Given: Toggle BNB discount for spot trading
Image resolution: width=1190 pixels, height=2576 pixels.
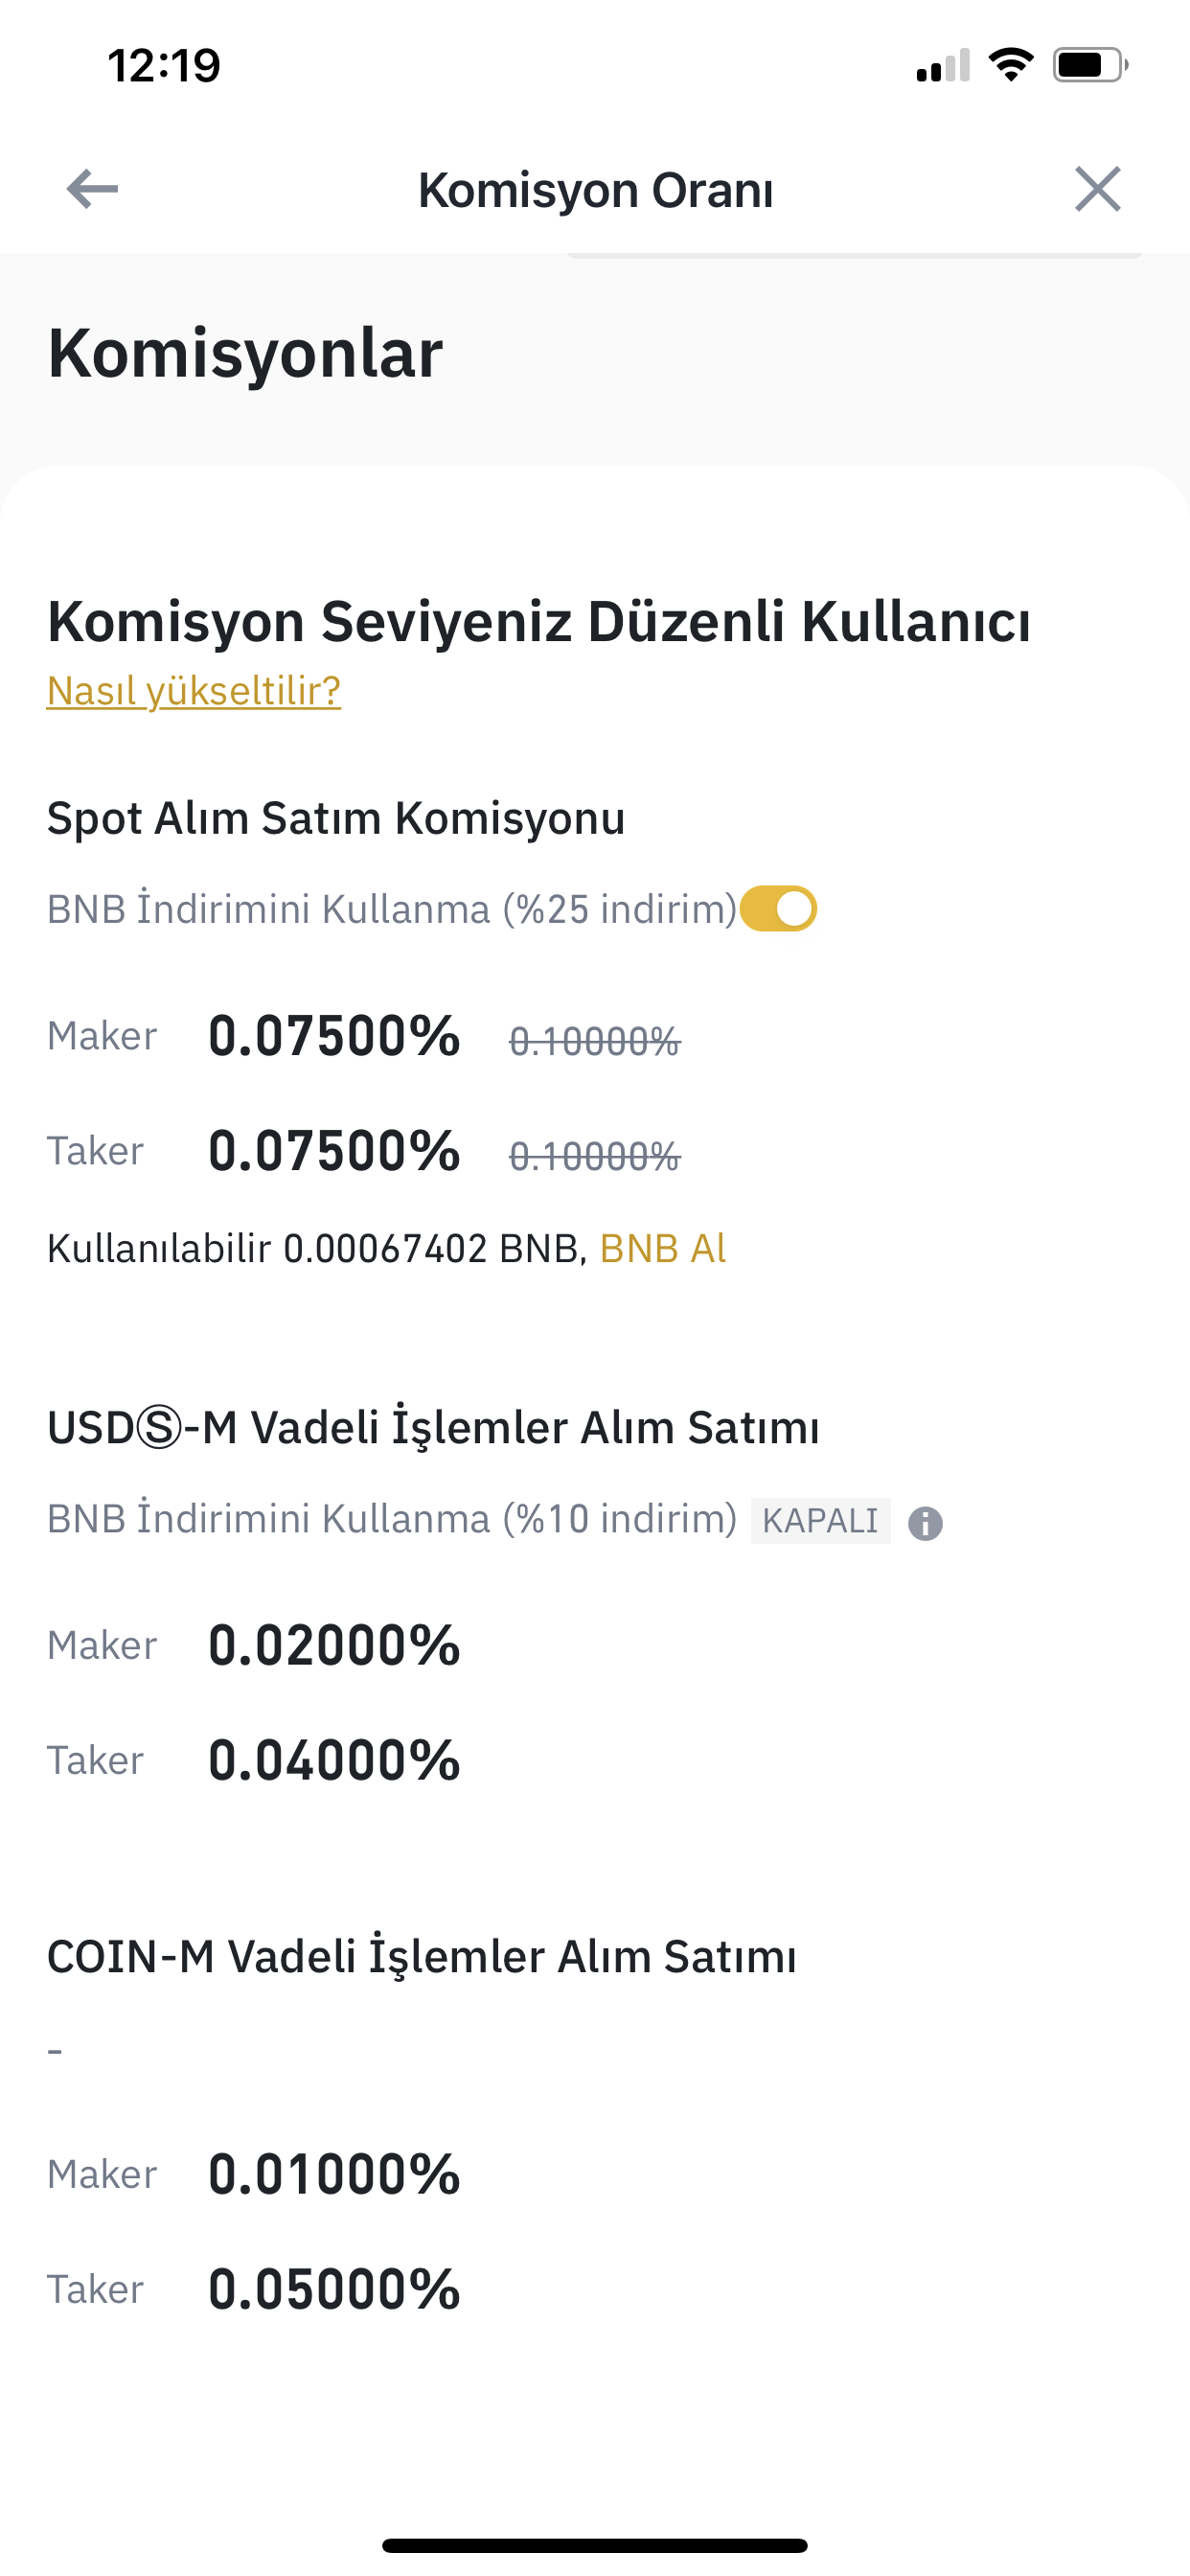Looking at the screenshot, I should [779, 909].
